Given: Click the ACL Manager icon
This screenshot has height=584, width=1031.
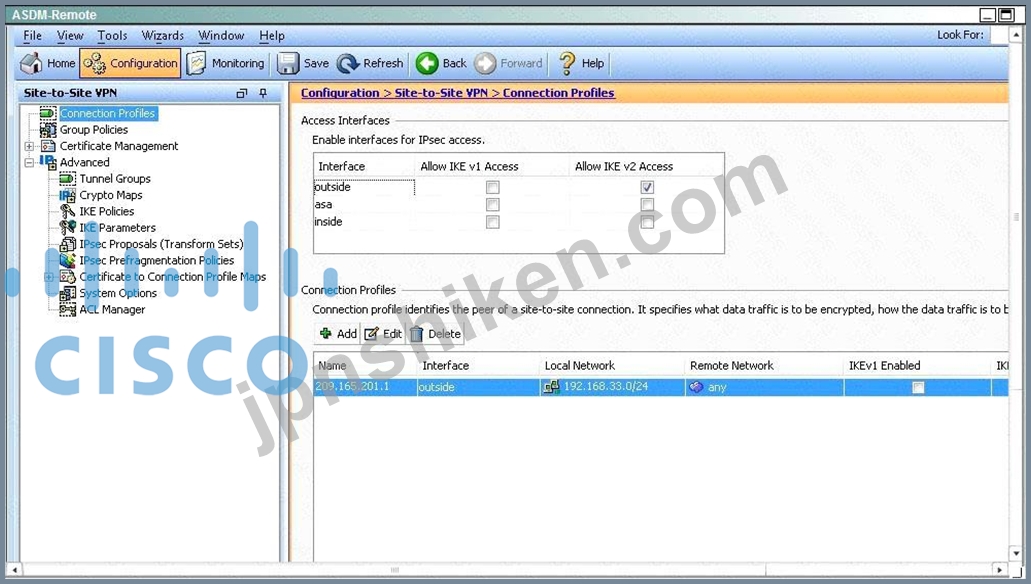Looking at the screenshot, I should [67, 310].
